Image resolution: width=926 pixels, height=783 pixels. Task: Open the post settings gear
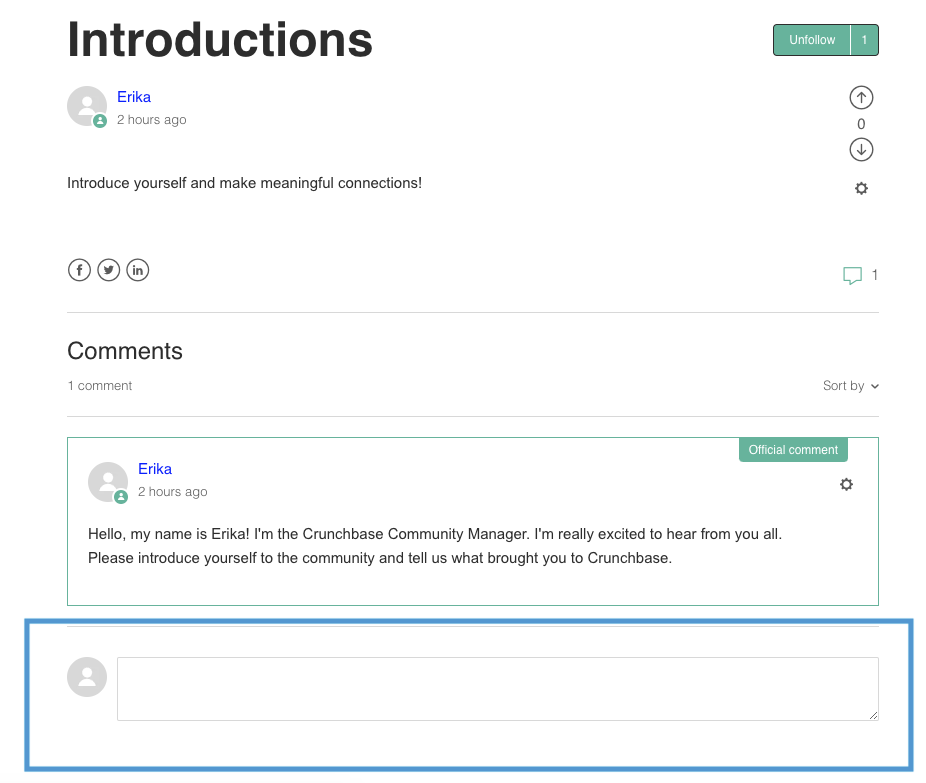click(x=861, y=188)
